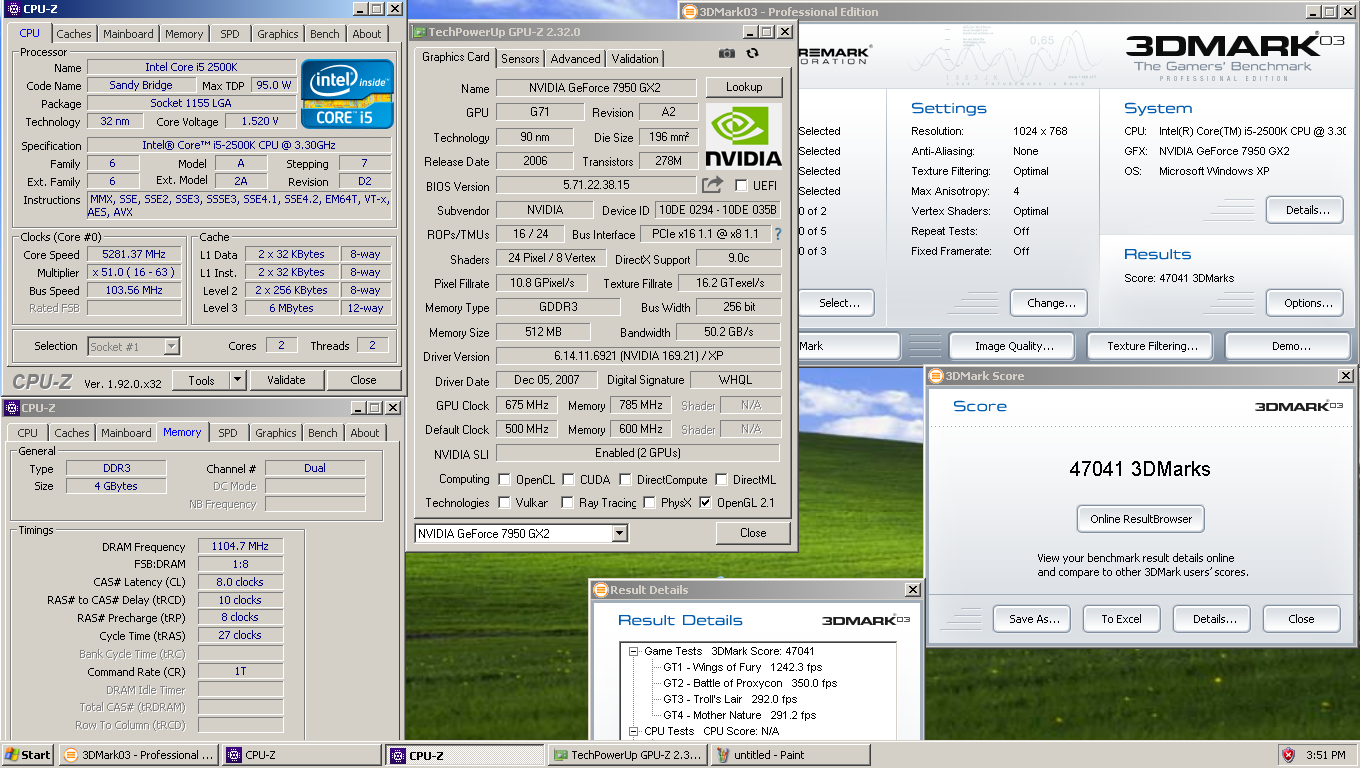Screen dimensions: 1360x768
Task: Click the Result Details window title icon
Action: pyautogui.click(x=600, y=590)
